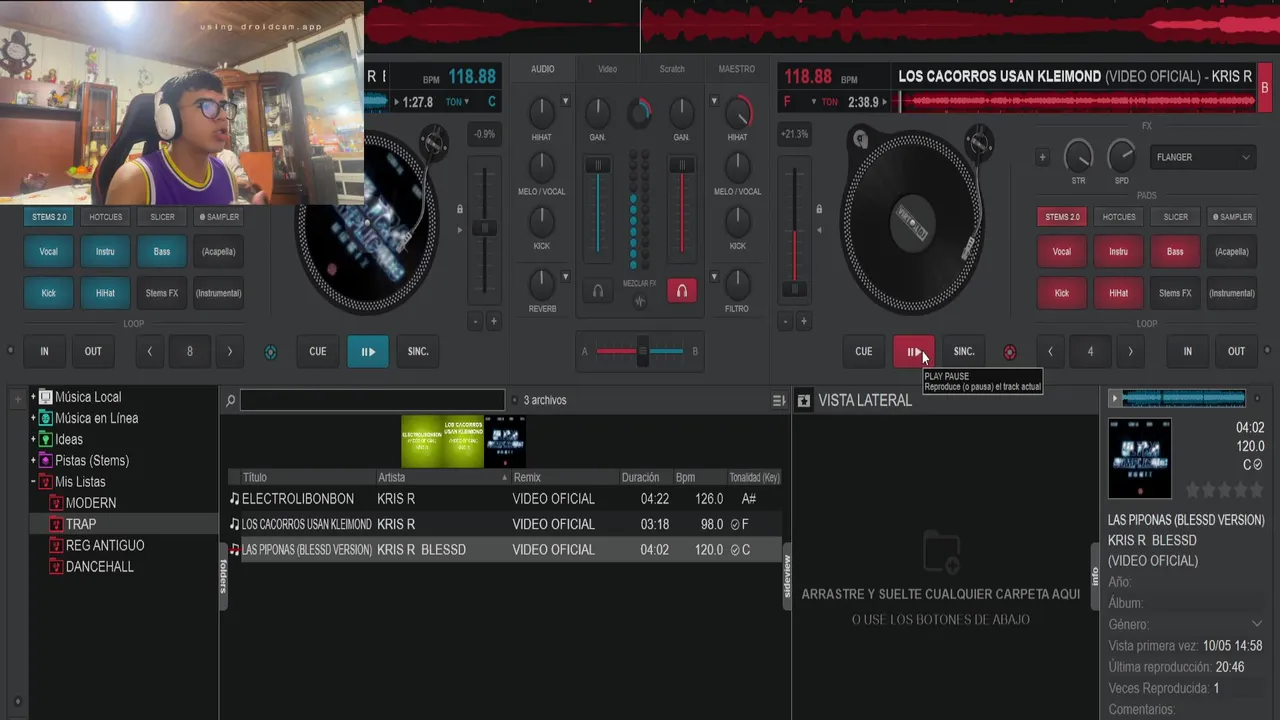1280x720 pixels.
Task: Click right deck pitch plus button
Action: 803,321
